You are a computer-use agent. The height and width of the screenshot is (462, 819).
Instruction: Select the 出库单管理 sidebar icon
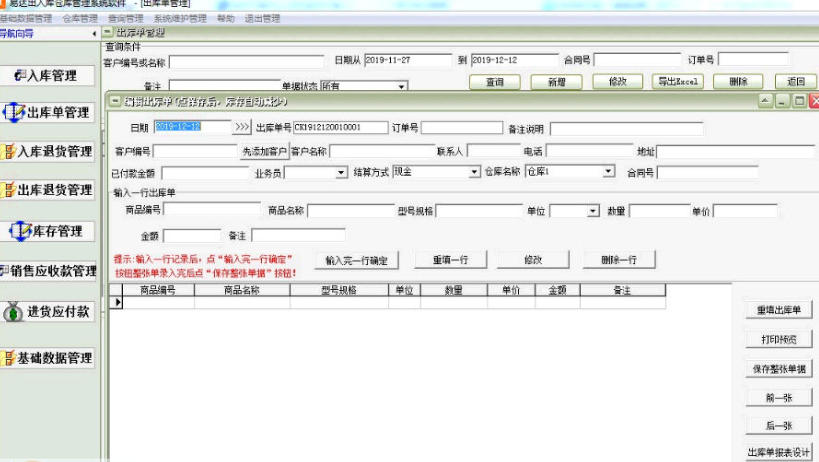14,113
